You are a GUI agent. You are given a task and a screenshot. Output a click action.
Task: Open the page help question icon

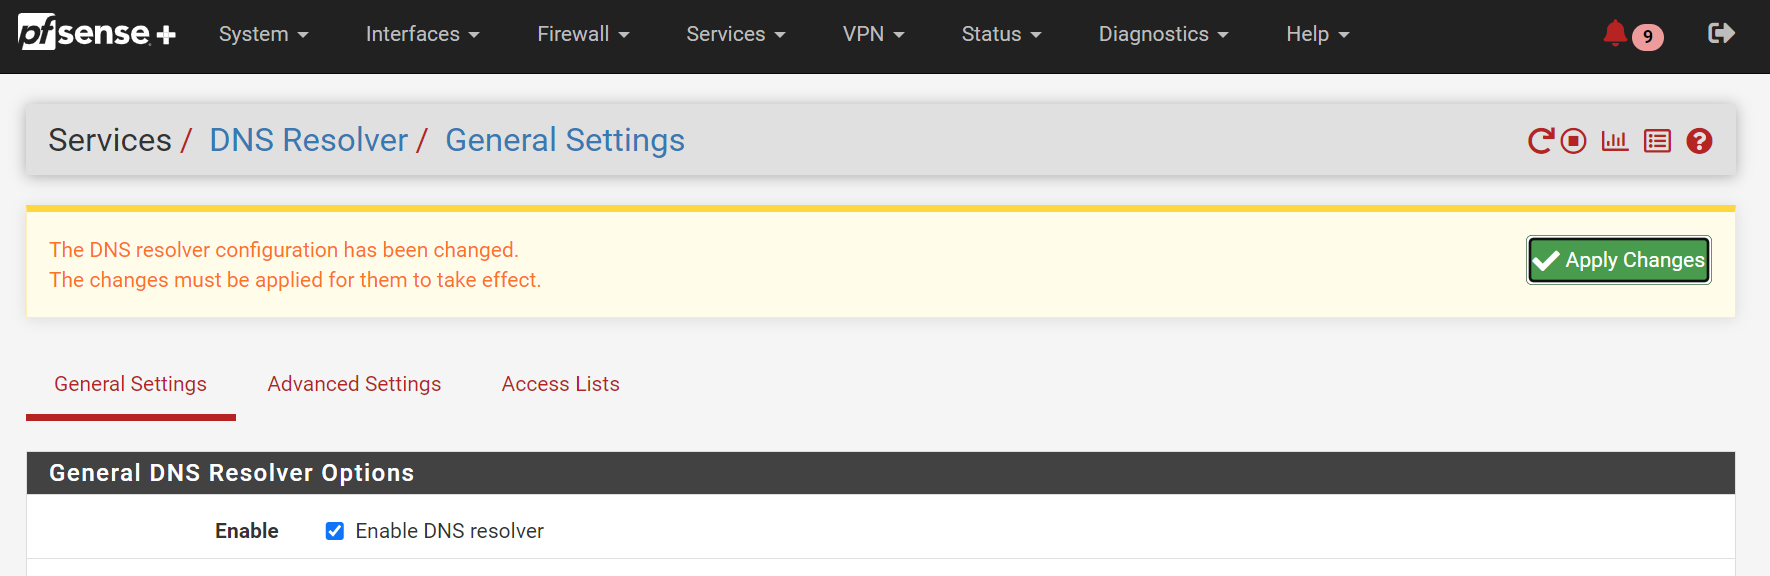1699,141
